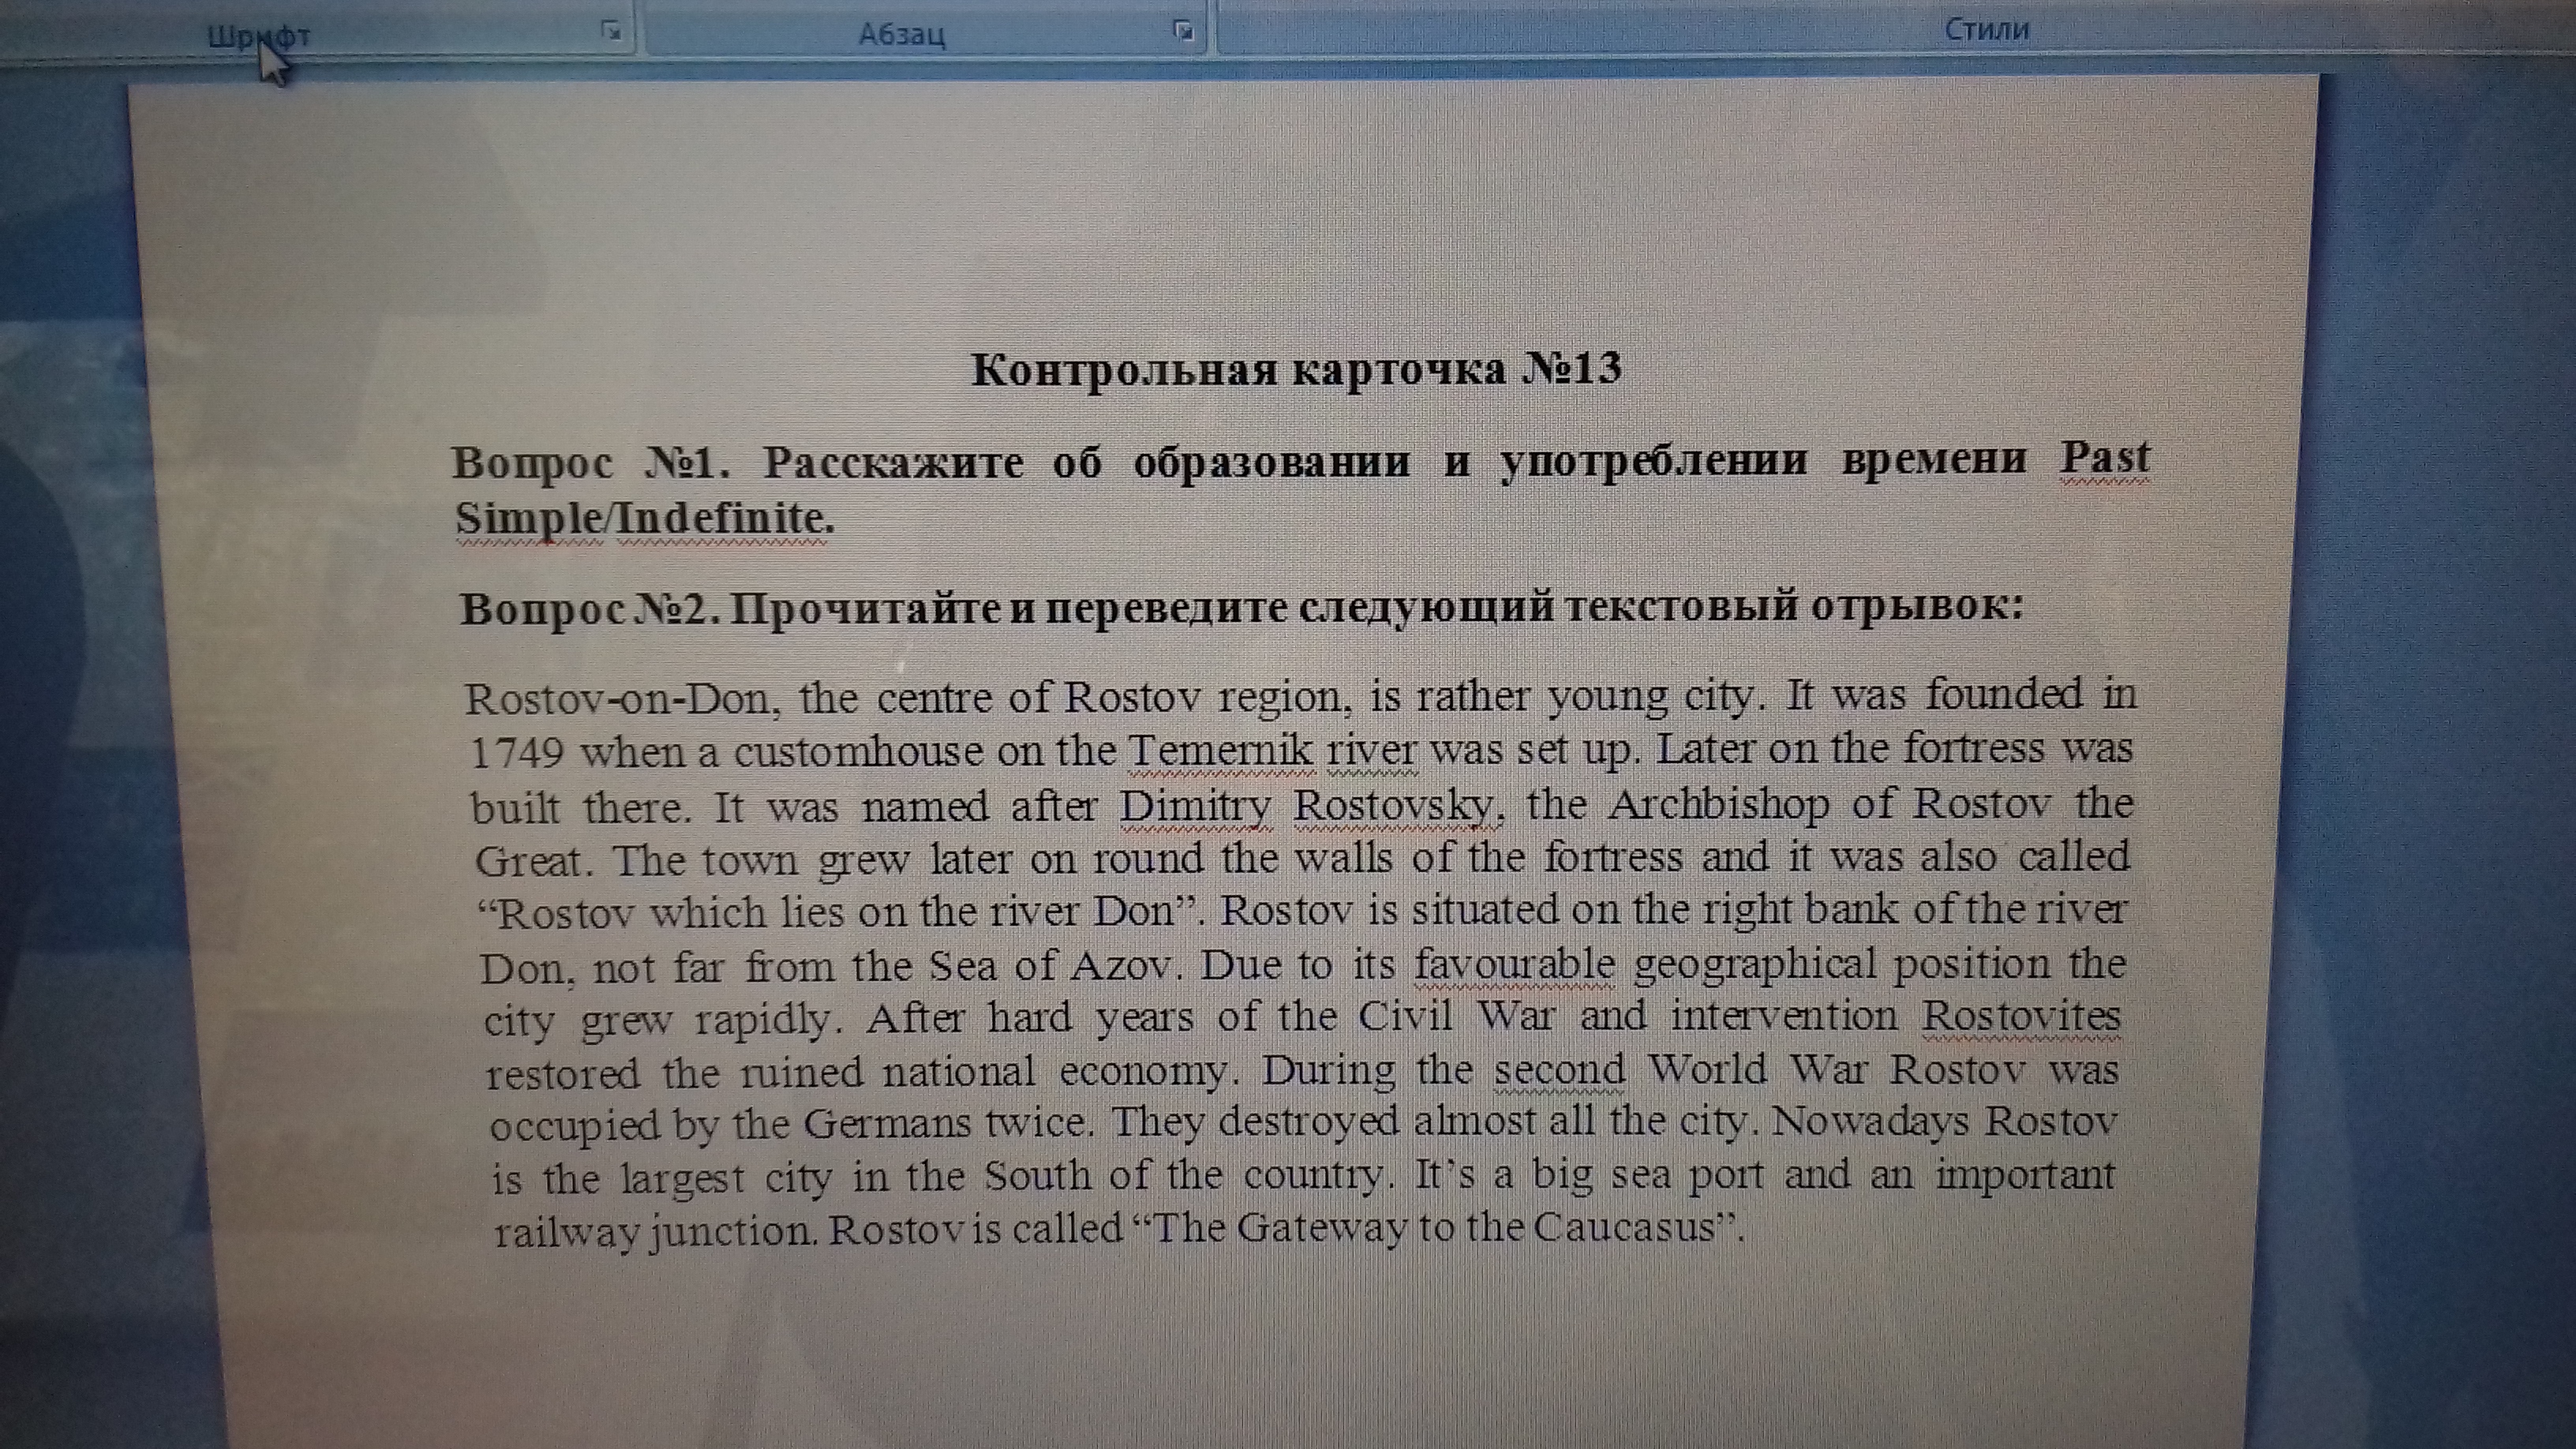Image resolution: width=2576 pixels, height=1449 pixels.
Task: Click the underlined word Dimitry
Action: click(1195, 805)
